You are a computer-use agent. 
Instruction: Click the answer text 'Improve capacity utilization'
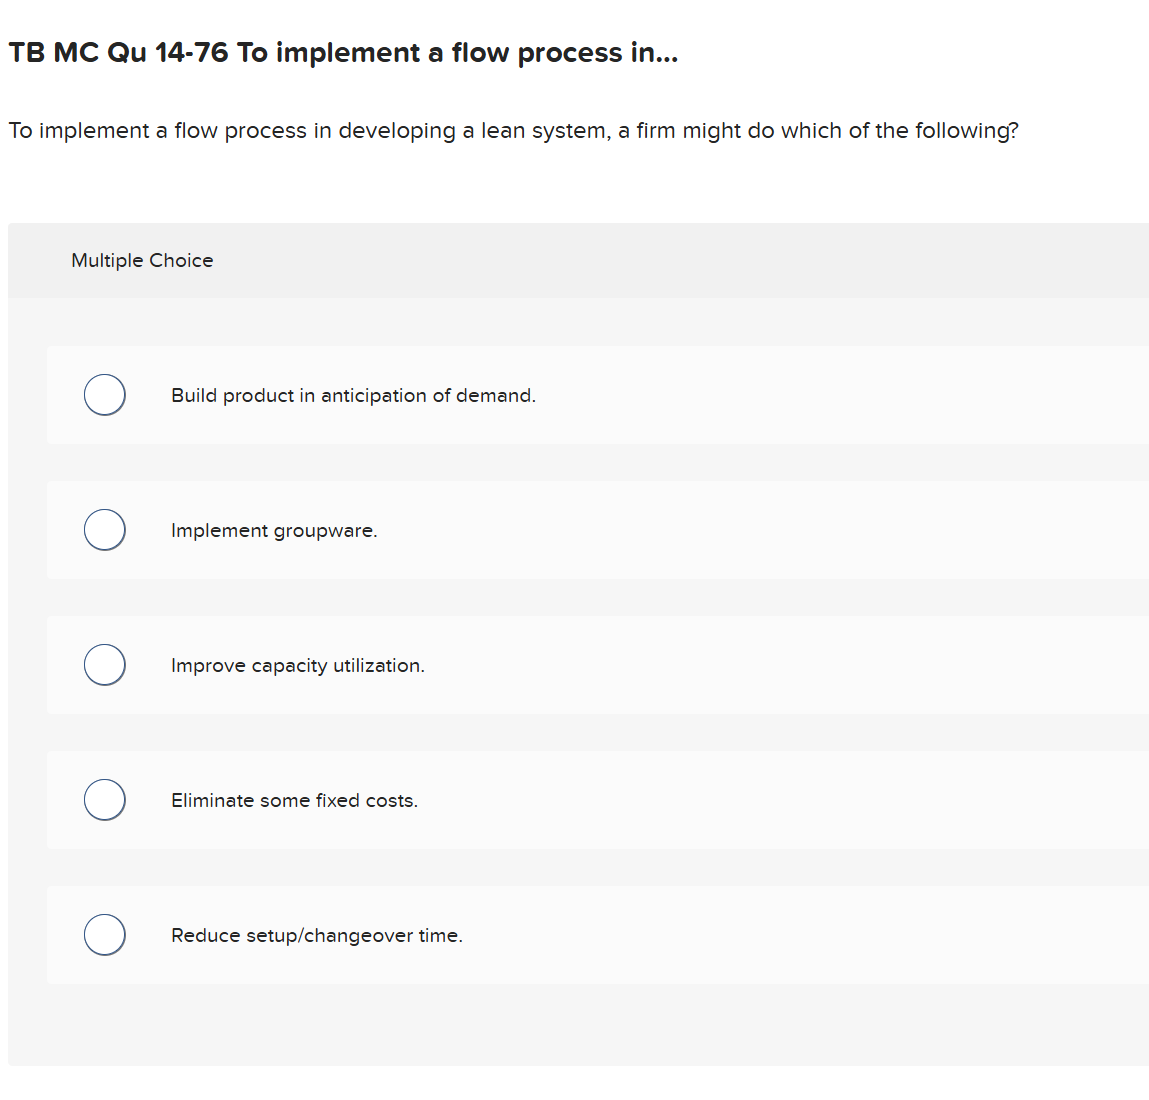click(x=298, y=665)
